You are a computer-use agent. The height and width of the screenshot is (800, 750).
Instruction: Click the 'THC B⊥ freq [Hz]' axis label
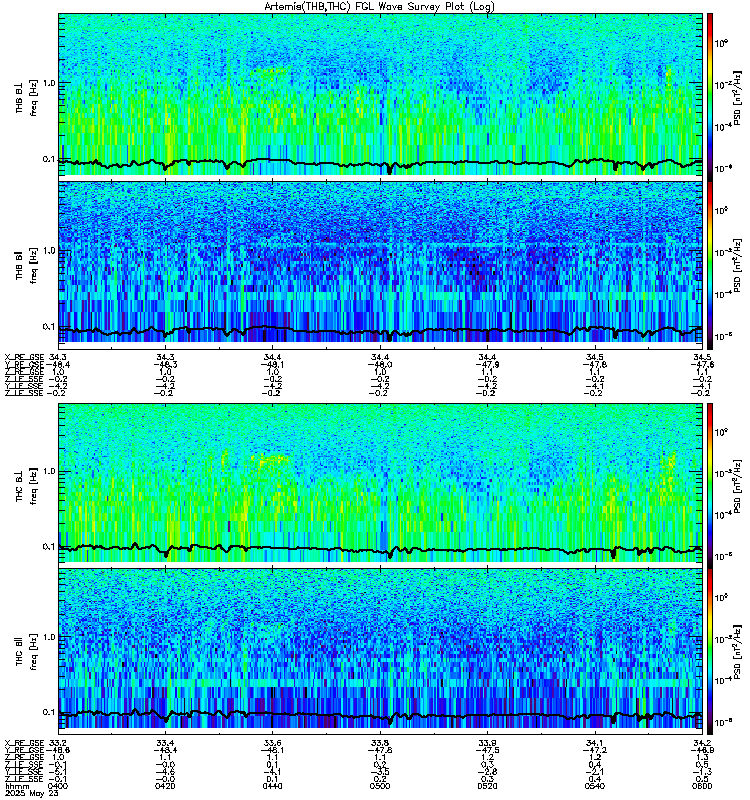26,486
